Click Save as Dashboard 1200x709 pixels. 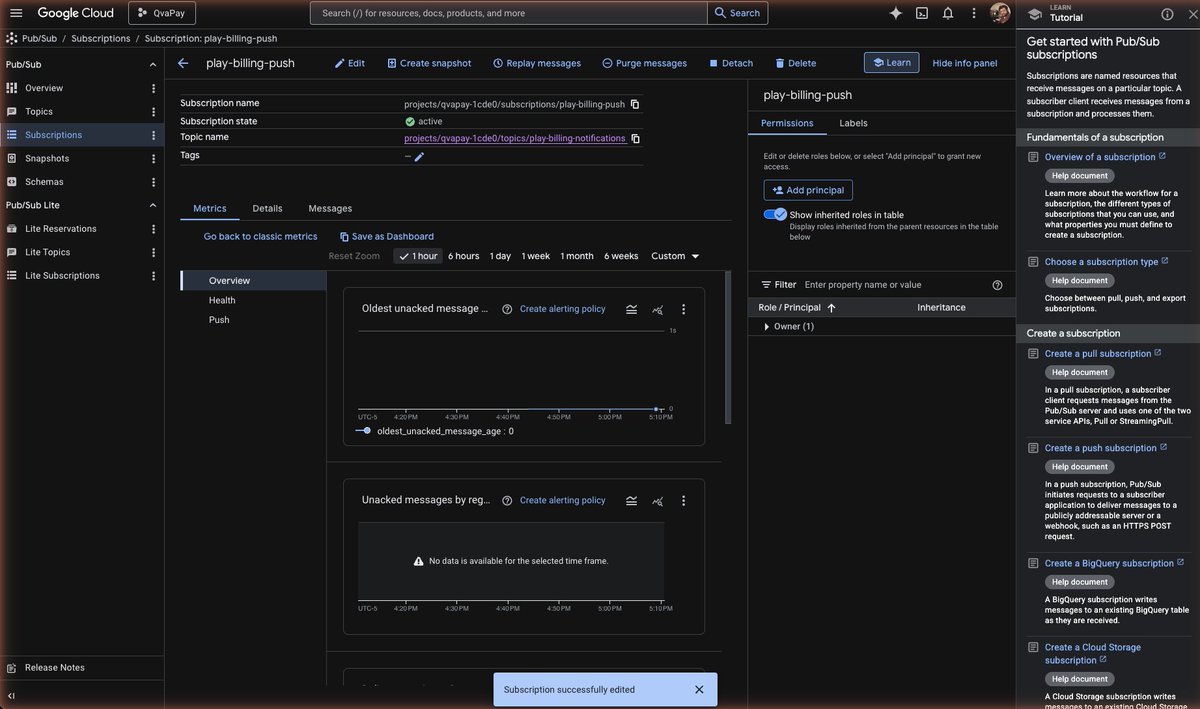(386, 237)
